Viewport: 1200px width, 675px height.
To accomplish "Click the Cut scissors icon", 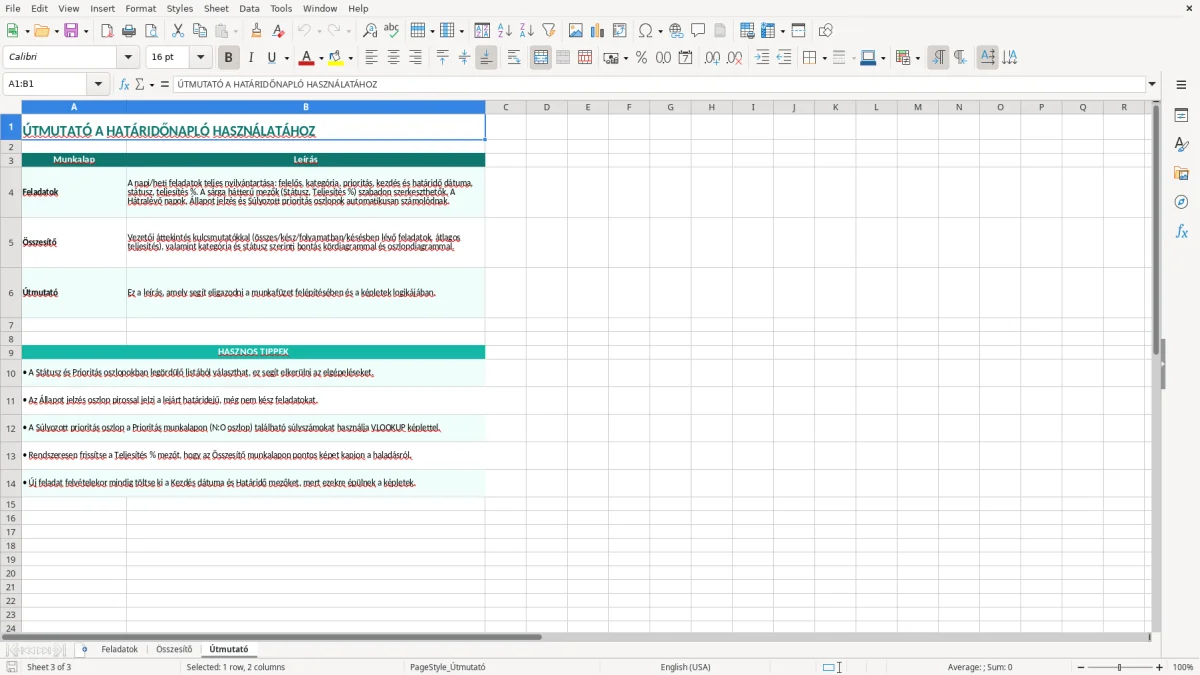I will click(178, 31).
